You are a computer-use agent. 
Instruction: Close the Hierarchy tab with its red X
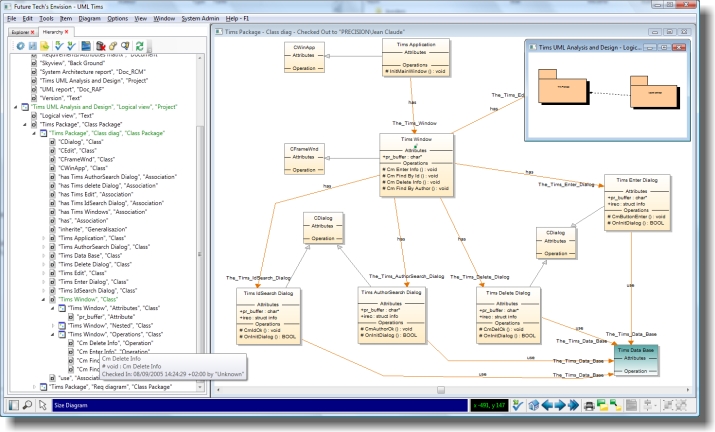pyautogui.click(x=67, y=32)
